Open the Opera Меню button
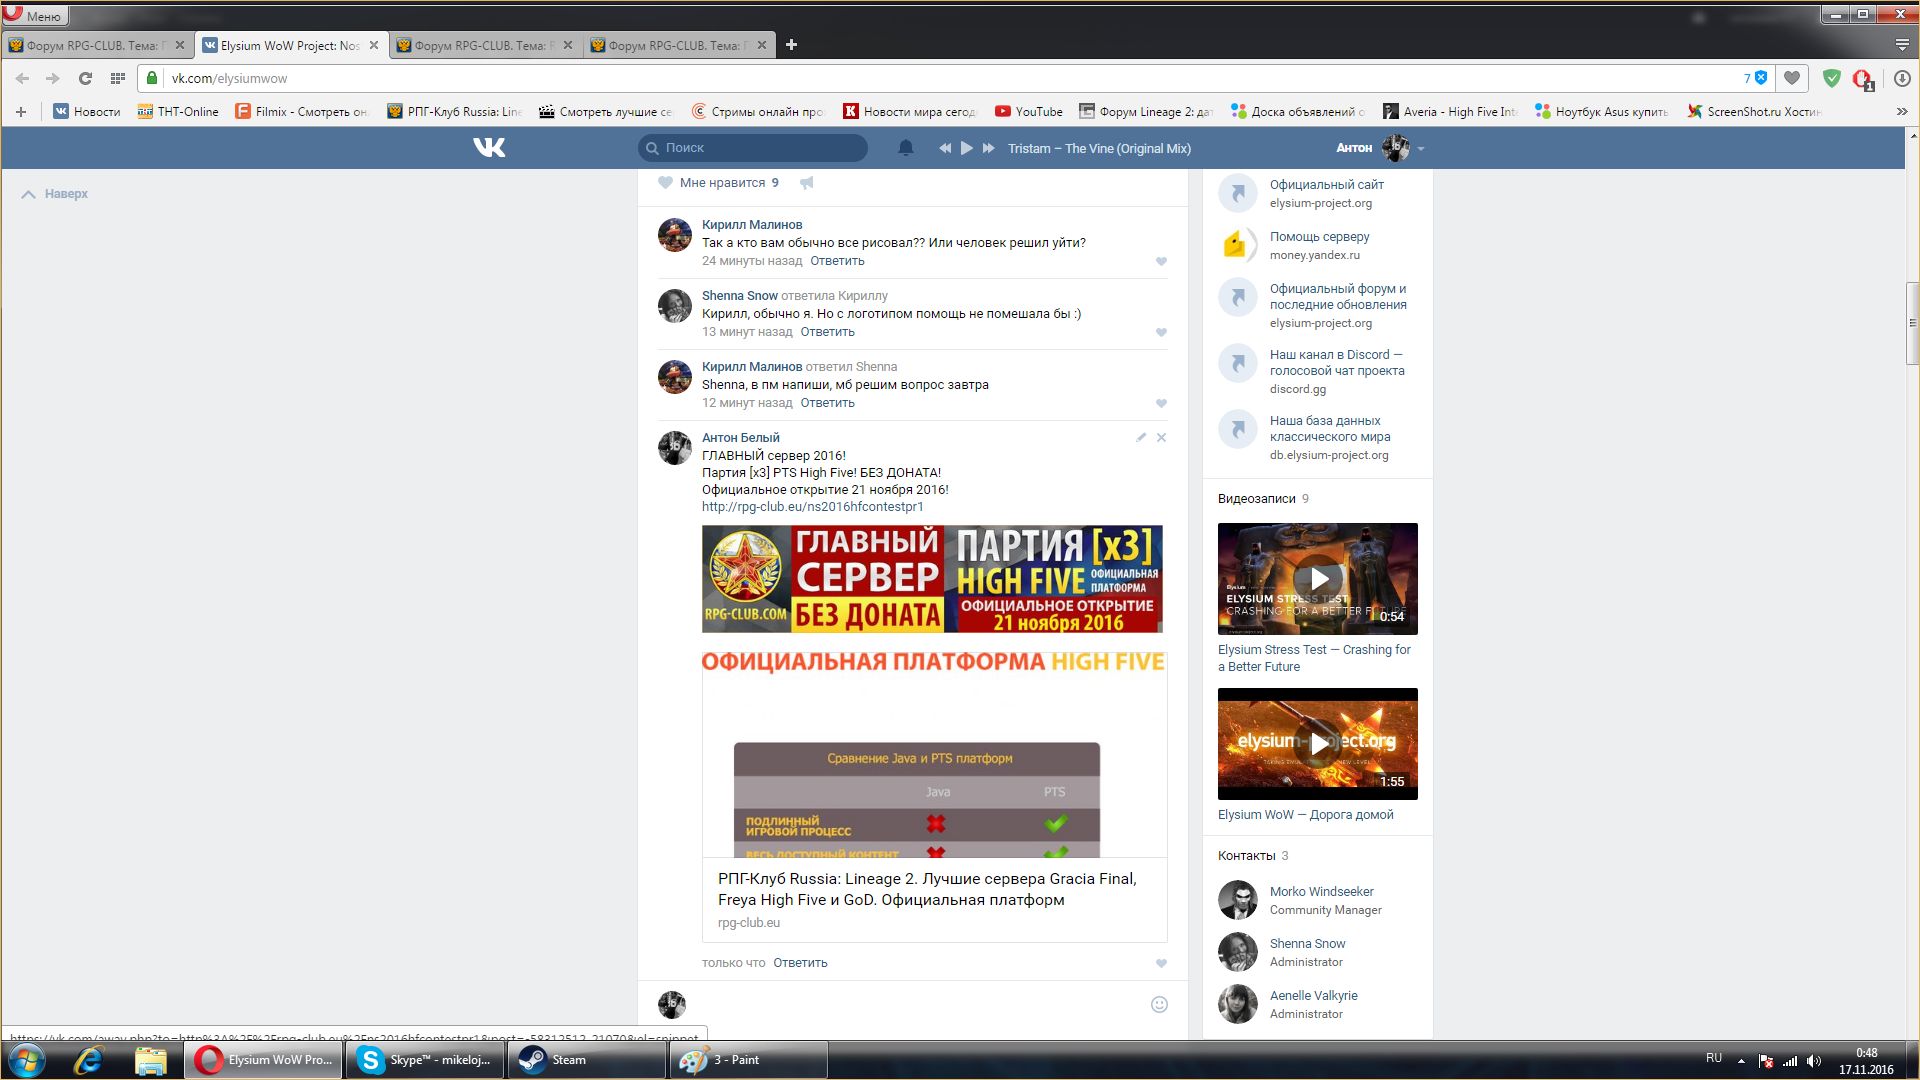The width and height of the screenshot is (1920, 1080). tap(35, 16)
